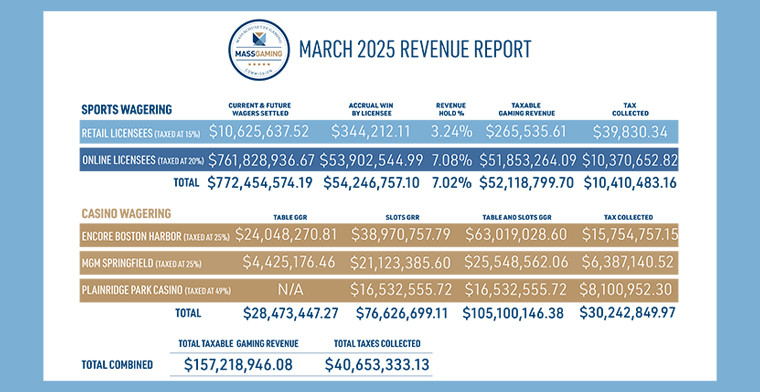Click 'TAX COLLECTED' header in Sports Wagering
The width and height of the screenshot is (760, 392).
pyautogui.click(x=630, y=109)
